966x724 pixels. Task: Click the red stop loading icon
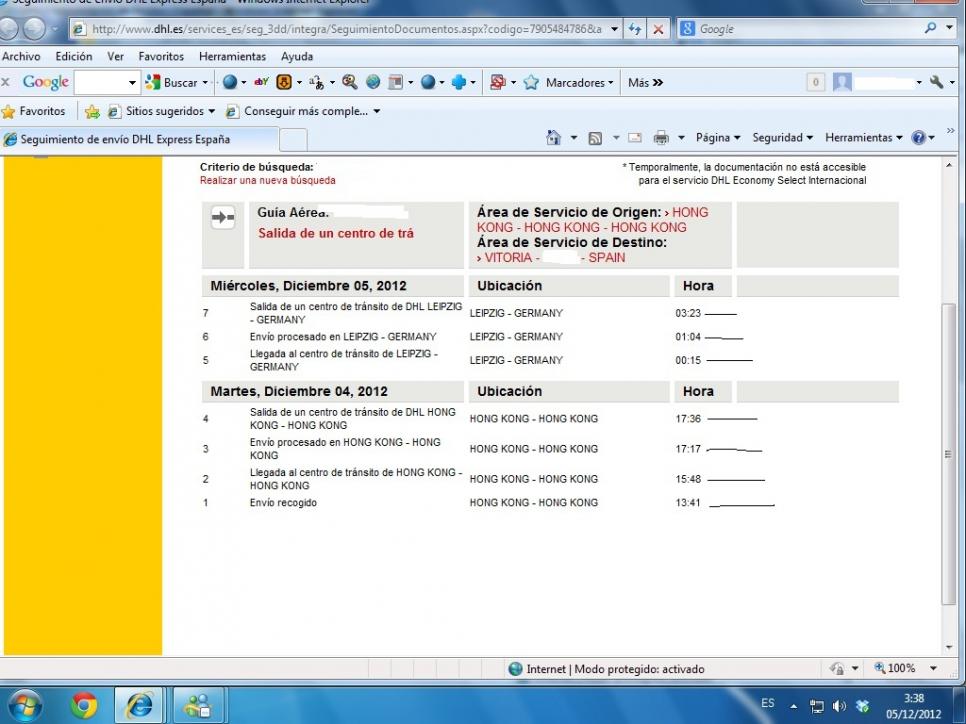coord(658,29)
